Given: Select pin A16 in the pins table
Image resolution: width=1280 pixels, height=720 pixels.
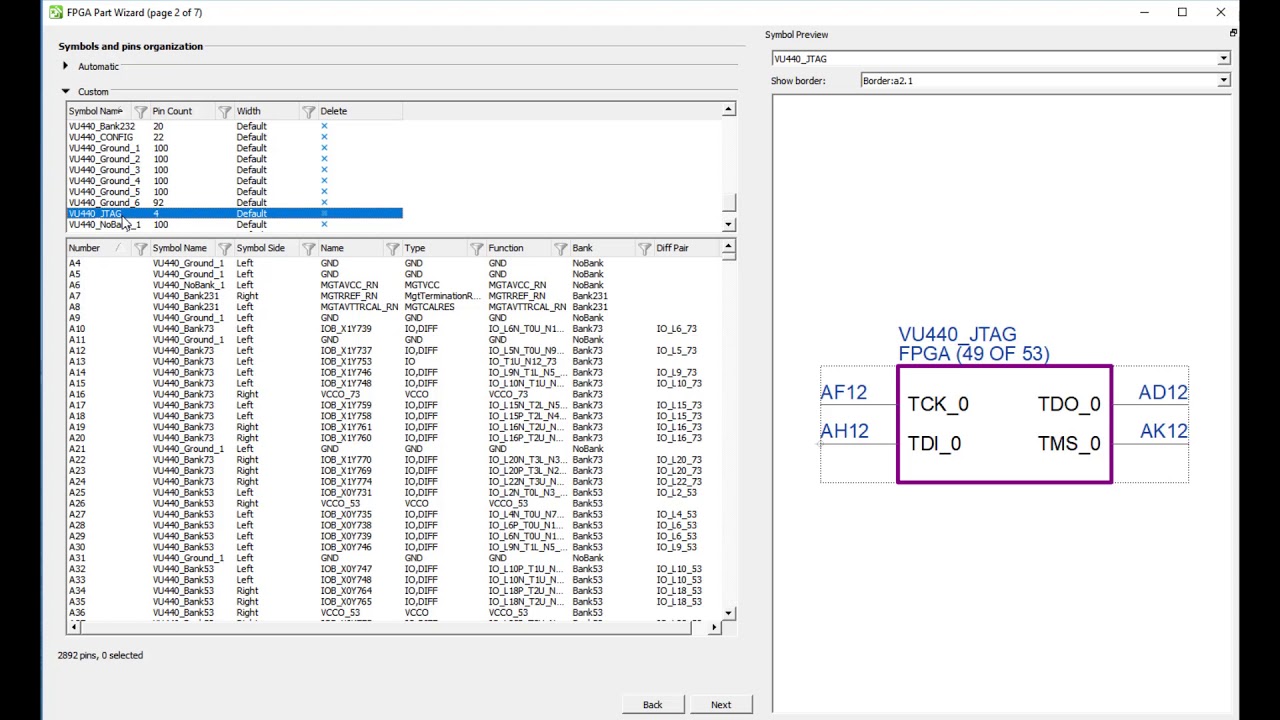Looking at the screenshot, I should pos(77,394).
